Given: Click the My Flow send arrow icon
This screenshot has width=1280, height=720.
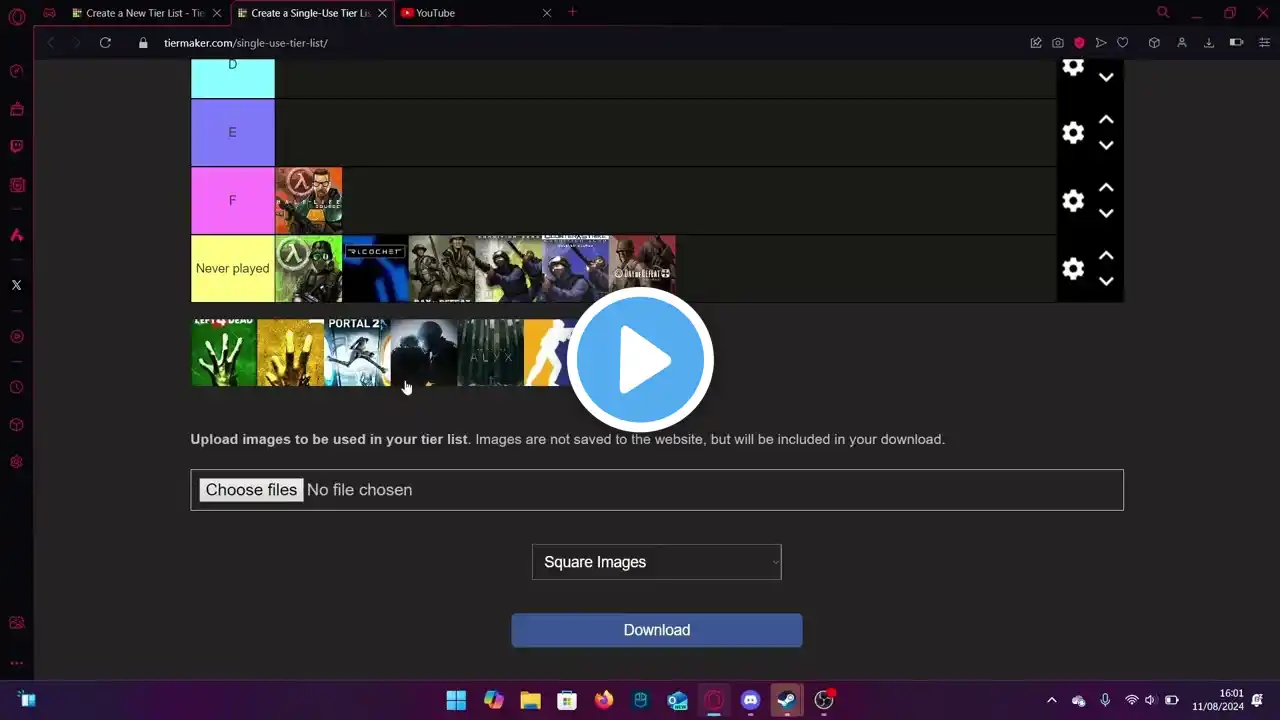Looking at the screenshot, I should pos(1101,43).
